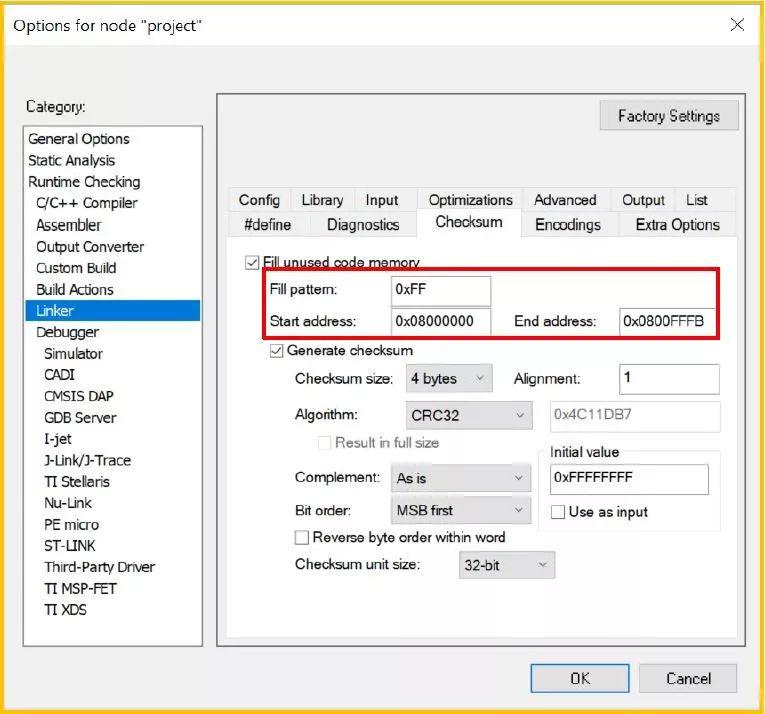Select ST-LINK in the Category list
This screenshot has height=714, width=765.
click(70, 546)
